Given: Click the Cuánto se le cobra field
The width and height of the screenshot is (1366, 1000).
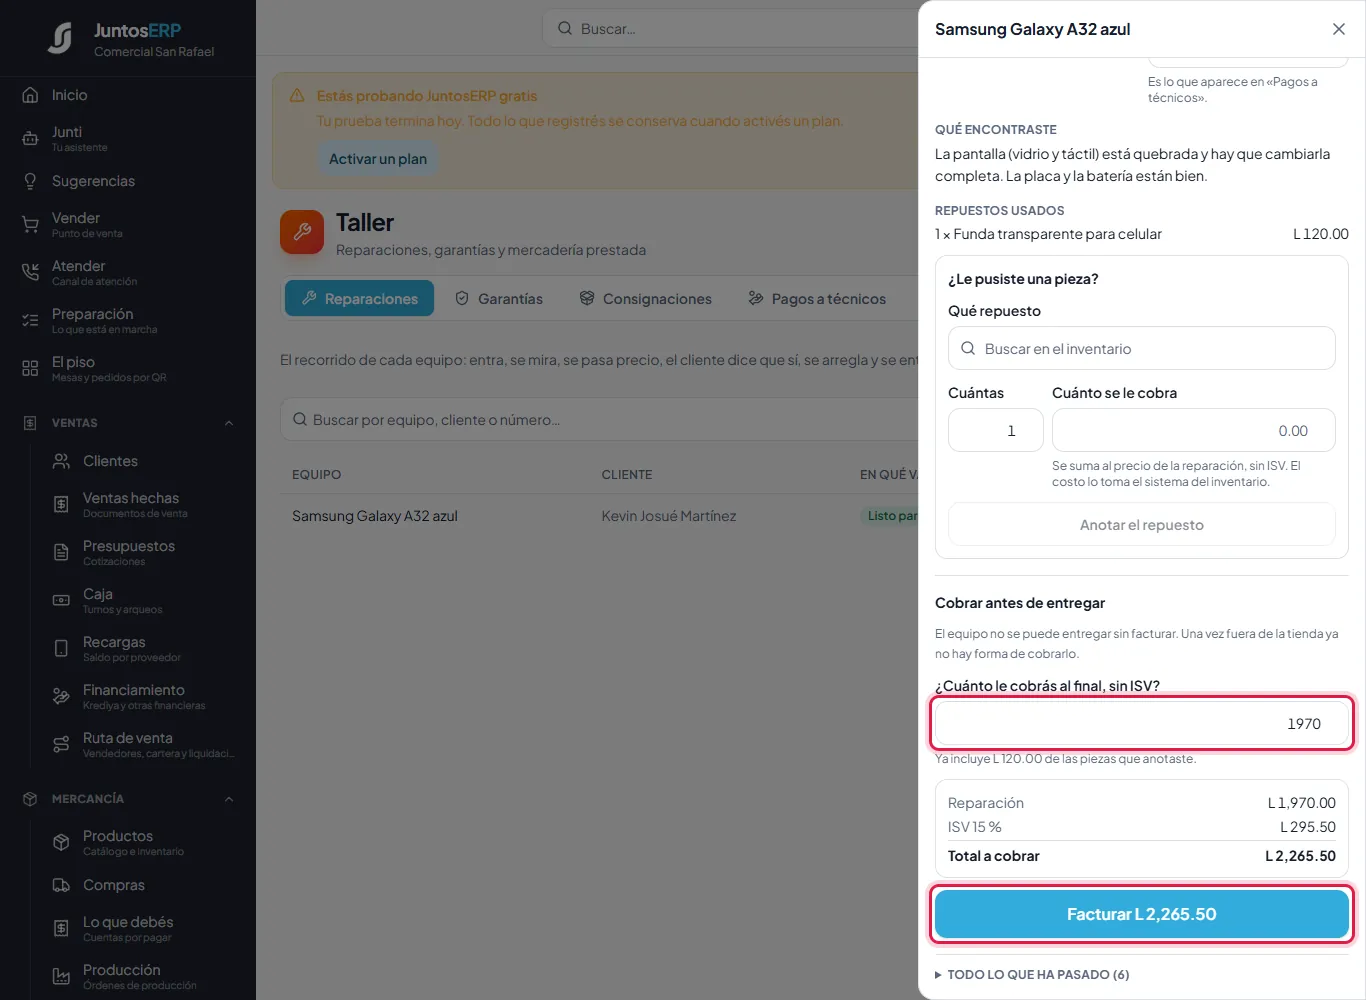Looking at the screenshot, I should click(1194, 430).
